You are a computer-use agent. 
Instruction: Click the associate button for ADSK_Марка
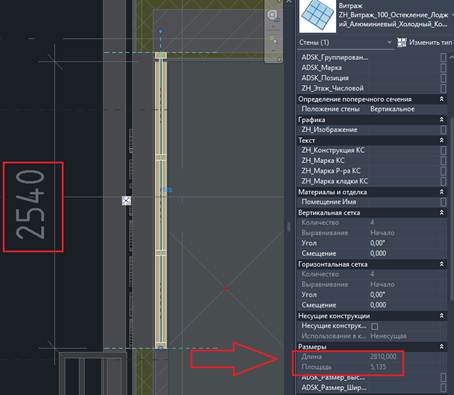click(x=443, y=68)
